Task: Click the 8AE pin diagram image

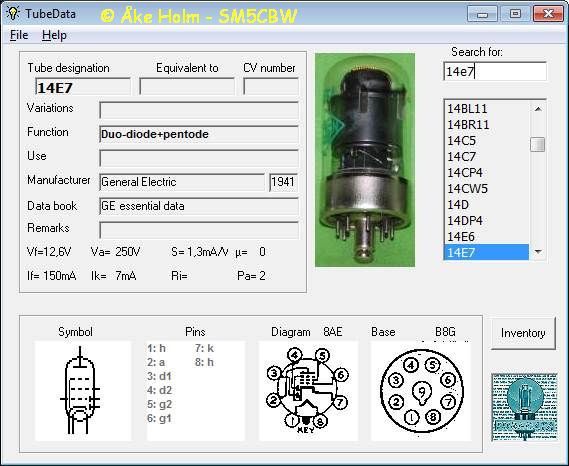Action: click(308, 391)
